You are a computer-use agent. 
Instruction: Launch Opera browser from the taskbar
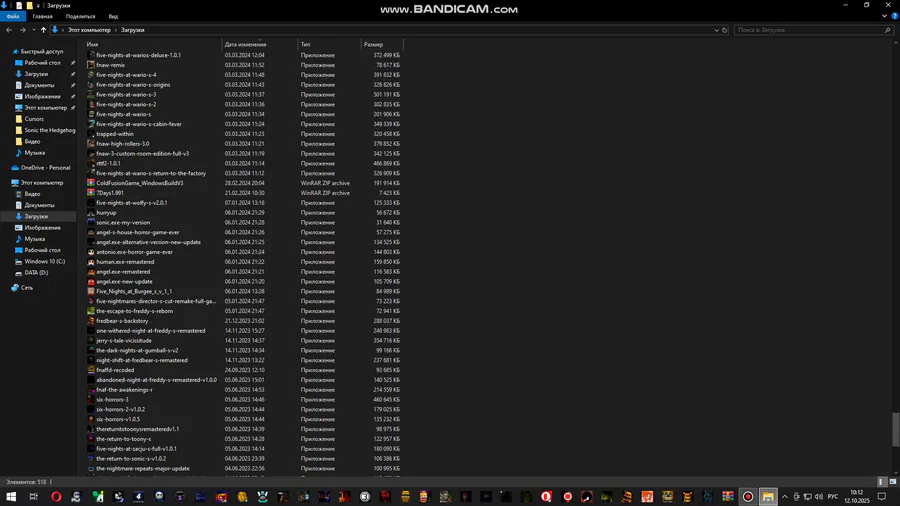pyautogui.click(x=56, y=496)
